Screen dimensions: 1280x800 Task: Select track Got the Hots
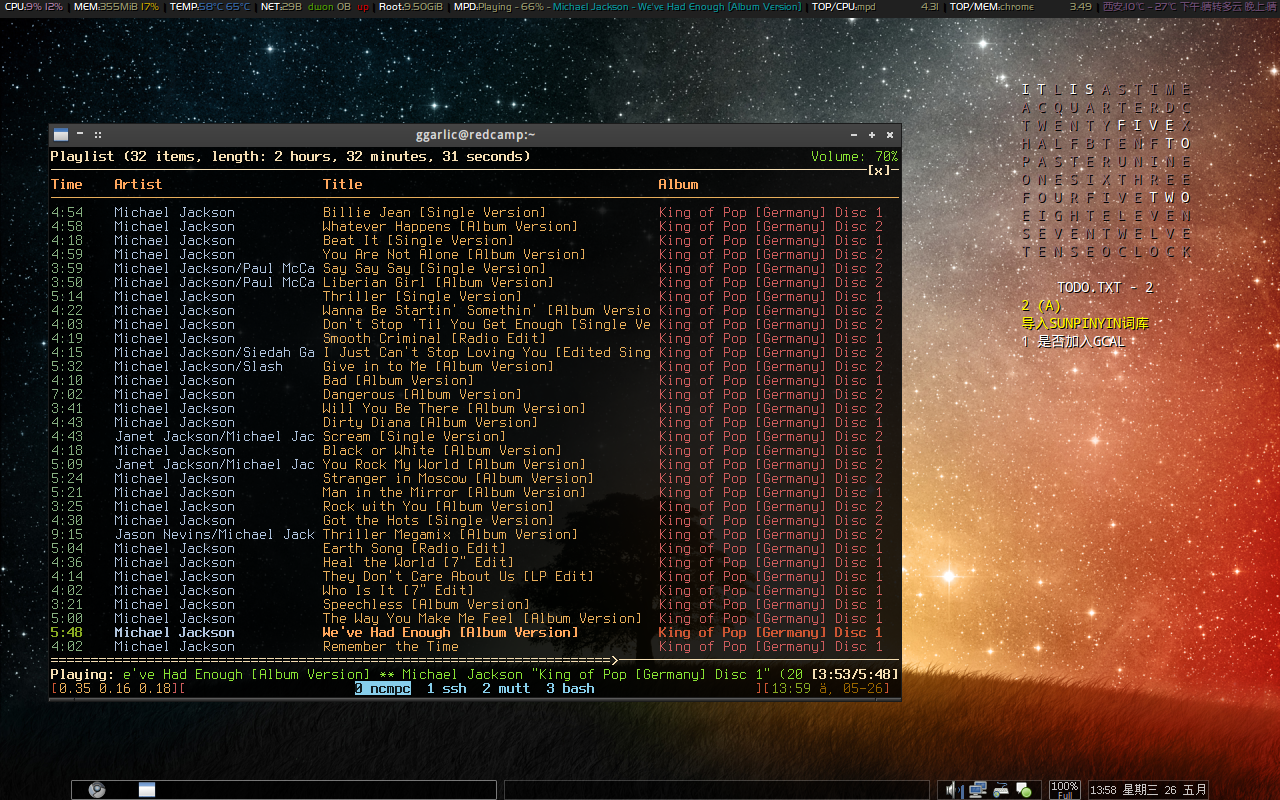click(438, 520)
